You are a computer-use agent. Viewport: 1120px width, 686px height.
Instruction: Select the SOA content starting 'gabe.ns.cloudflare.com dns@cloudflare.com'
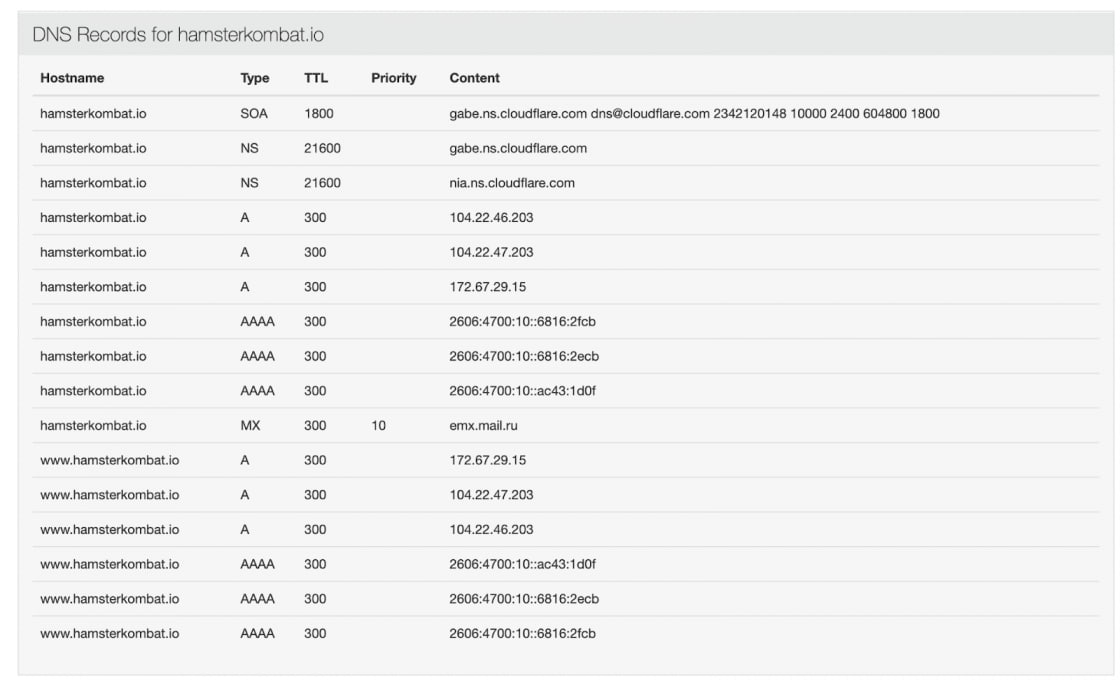(x=694, y=113)
